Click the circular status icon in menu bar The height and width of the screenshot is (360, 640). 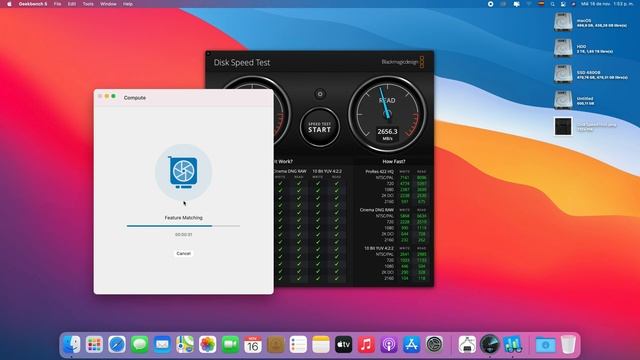491,4
